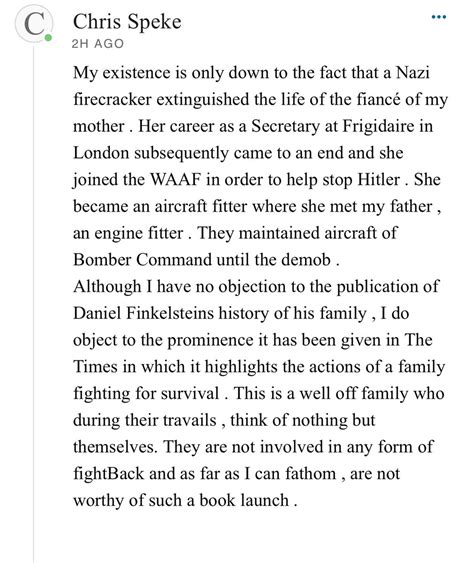
Task: Click the word 'fightBack' in the comment
Action: click(x=108, y=474)
